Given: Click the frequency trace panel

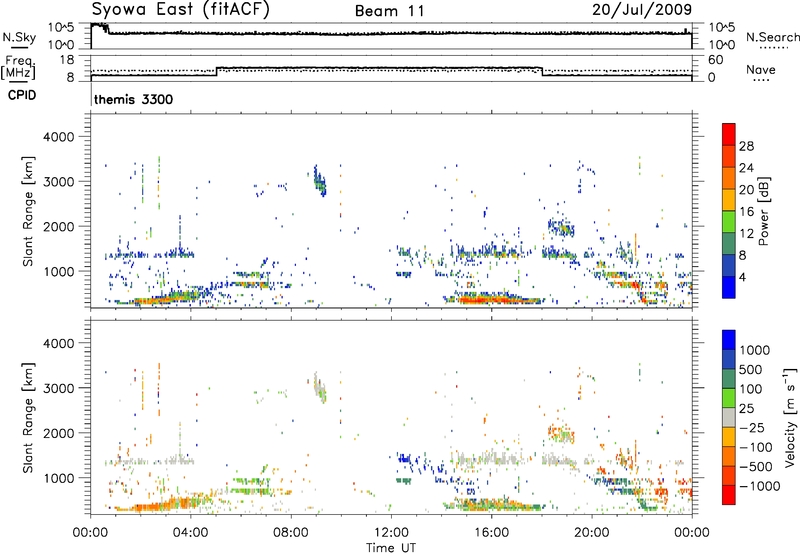Looking at the screenshot, I should click(x=391, y=68).
